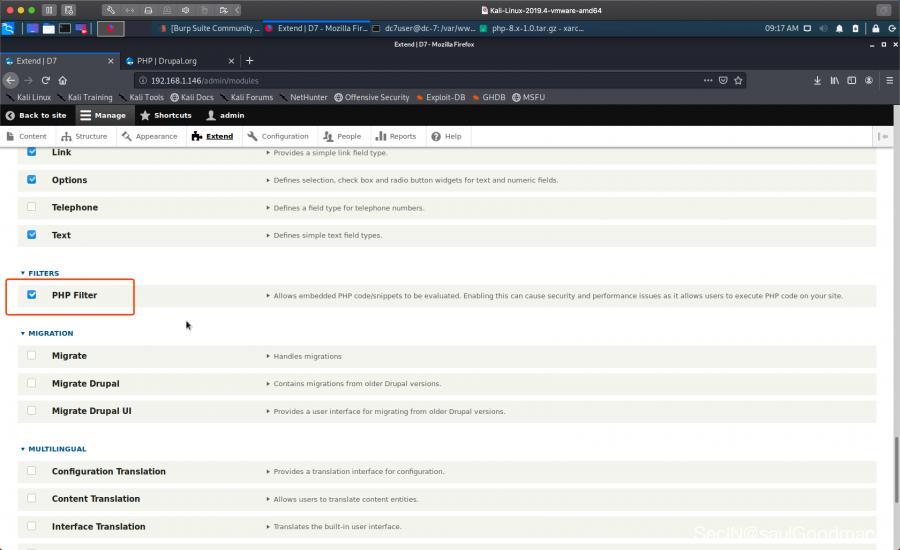
Task: Open the Firefox downloads panel
Action: click(817, 80)
